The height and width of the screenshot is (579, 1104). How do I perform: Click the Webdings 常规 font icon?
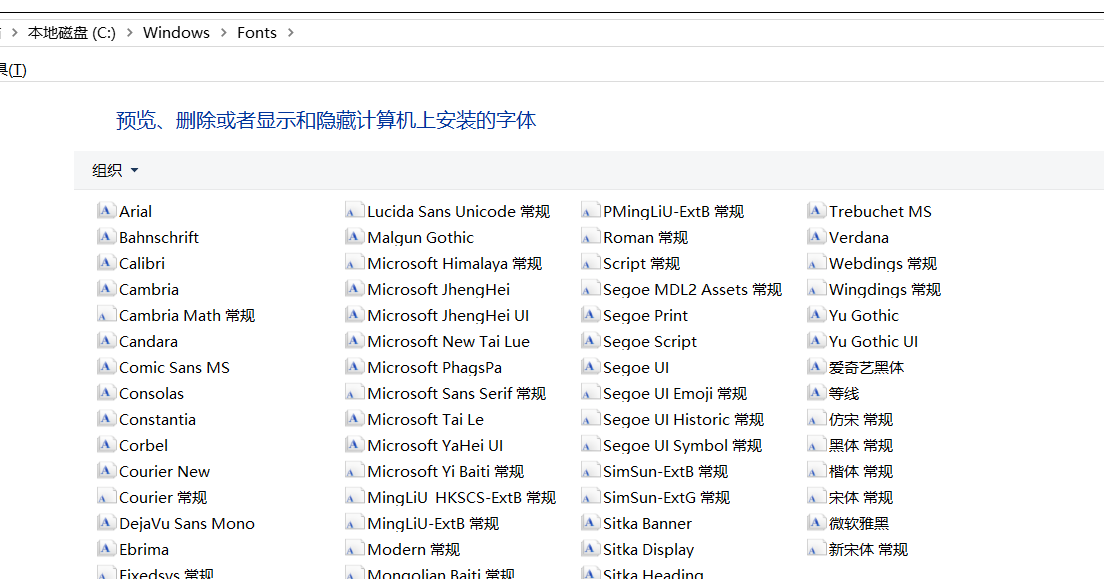coord(816,263)
